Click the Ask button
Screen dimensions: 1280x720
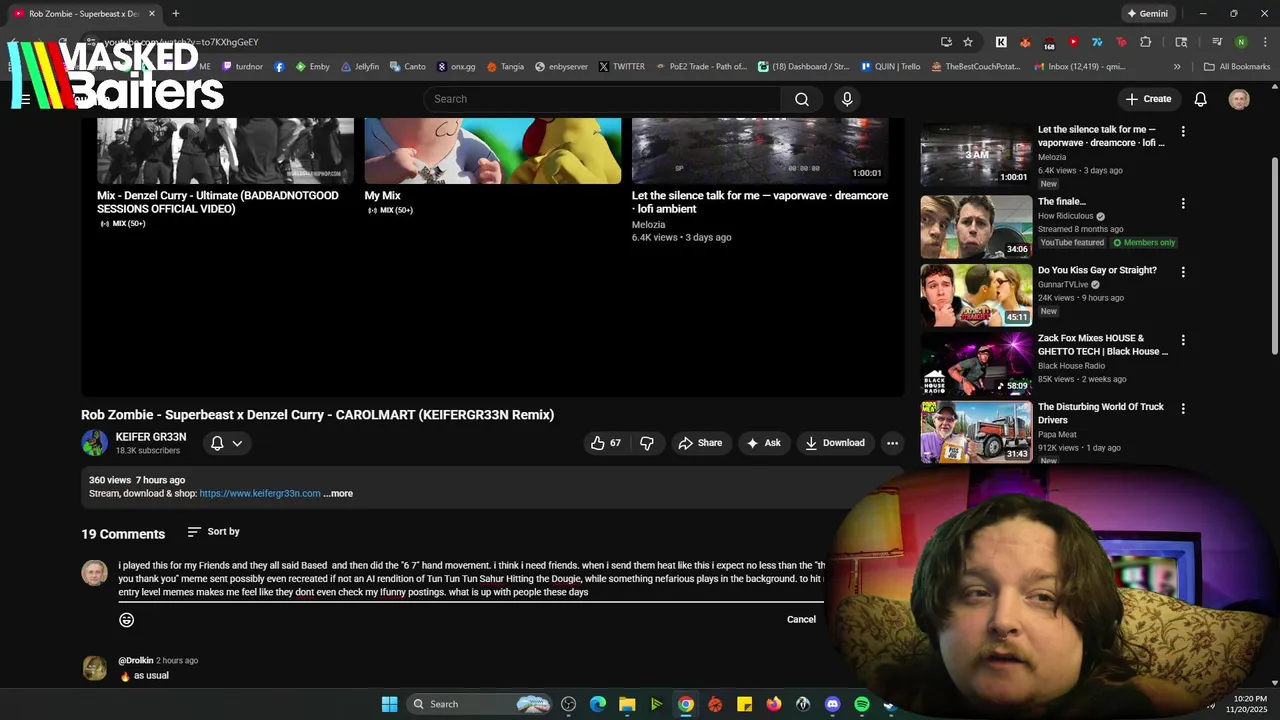(763, 443)
